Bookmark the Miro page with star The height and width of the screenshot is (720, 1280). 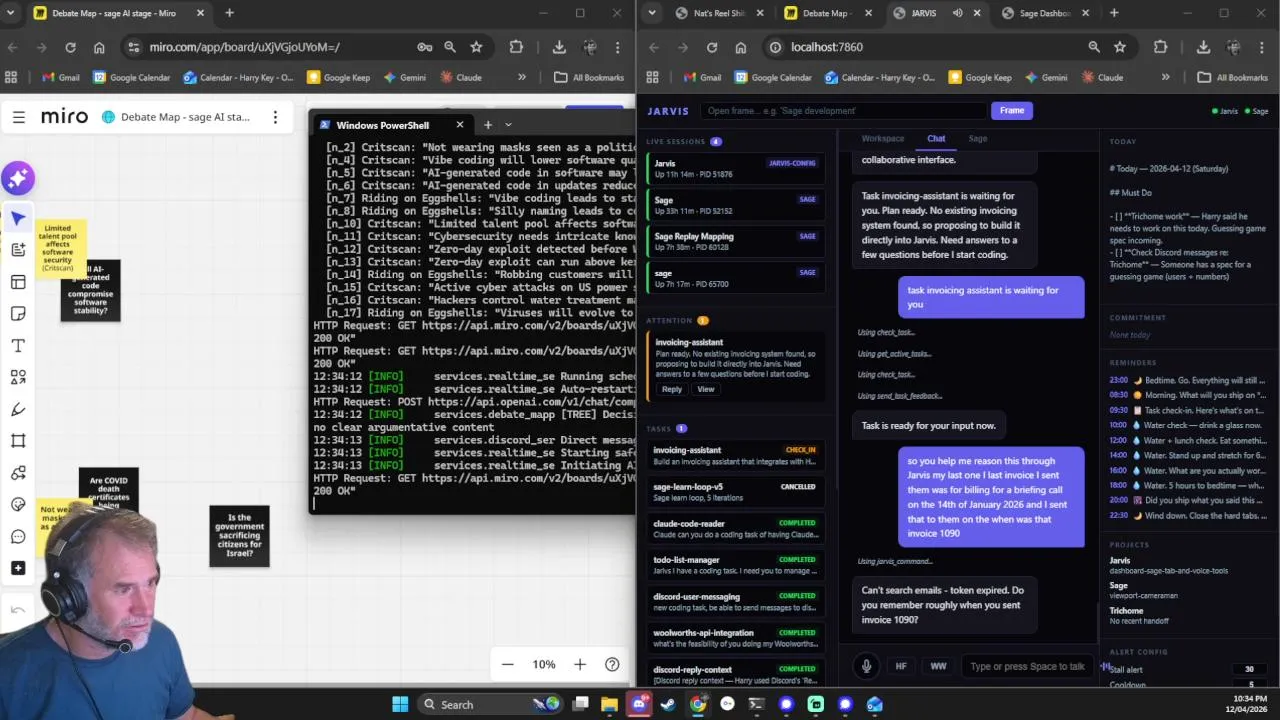pyautogui.click(x=476, y=47)
